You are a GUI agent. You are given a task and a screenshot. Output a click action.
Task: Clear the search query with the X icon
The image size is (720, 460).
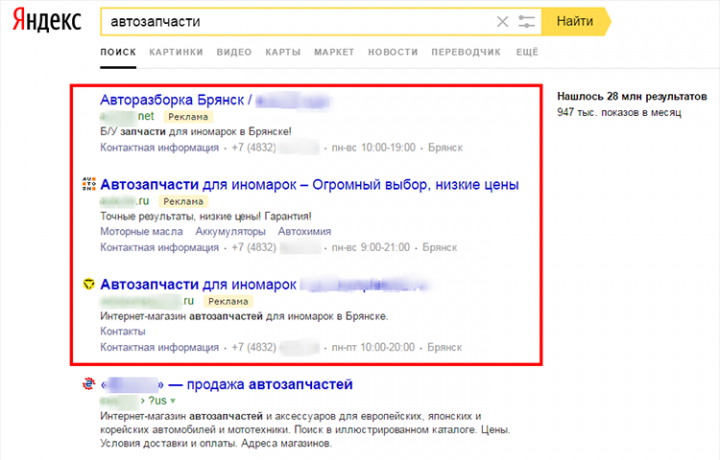coord(502,21)
